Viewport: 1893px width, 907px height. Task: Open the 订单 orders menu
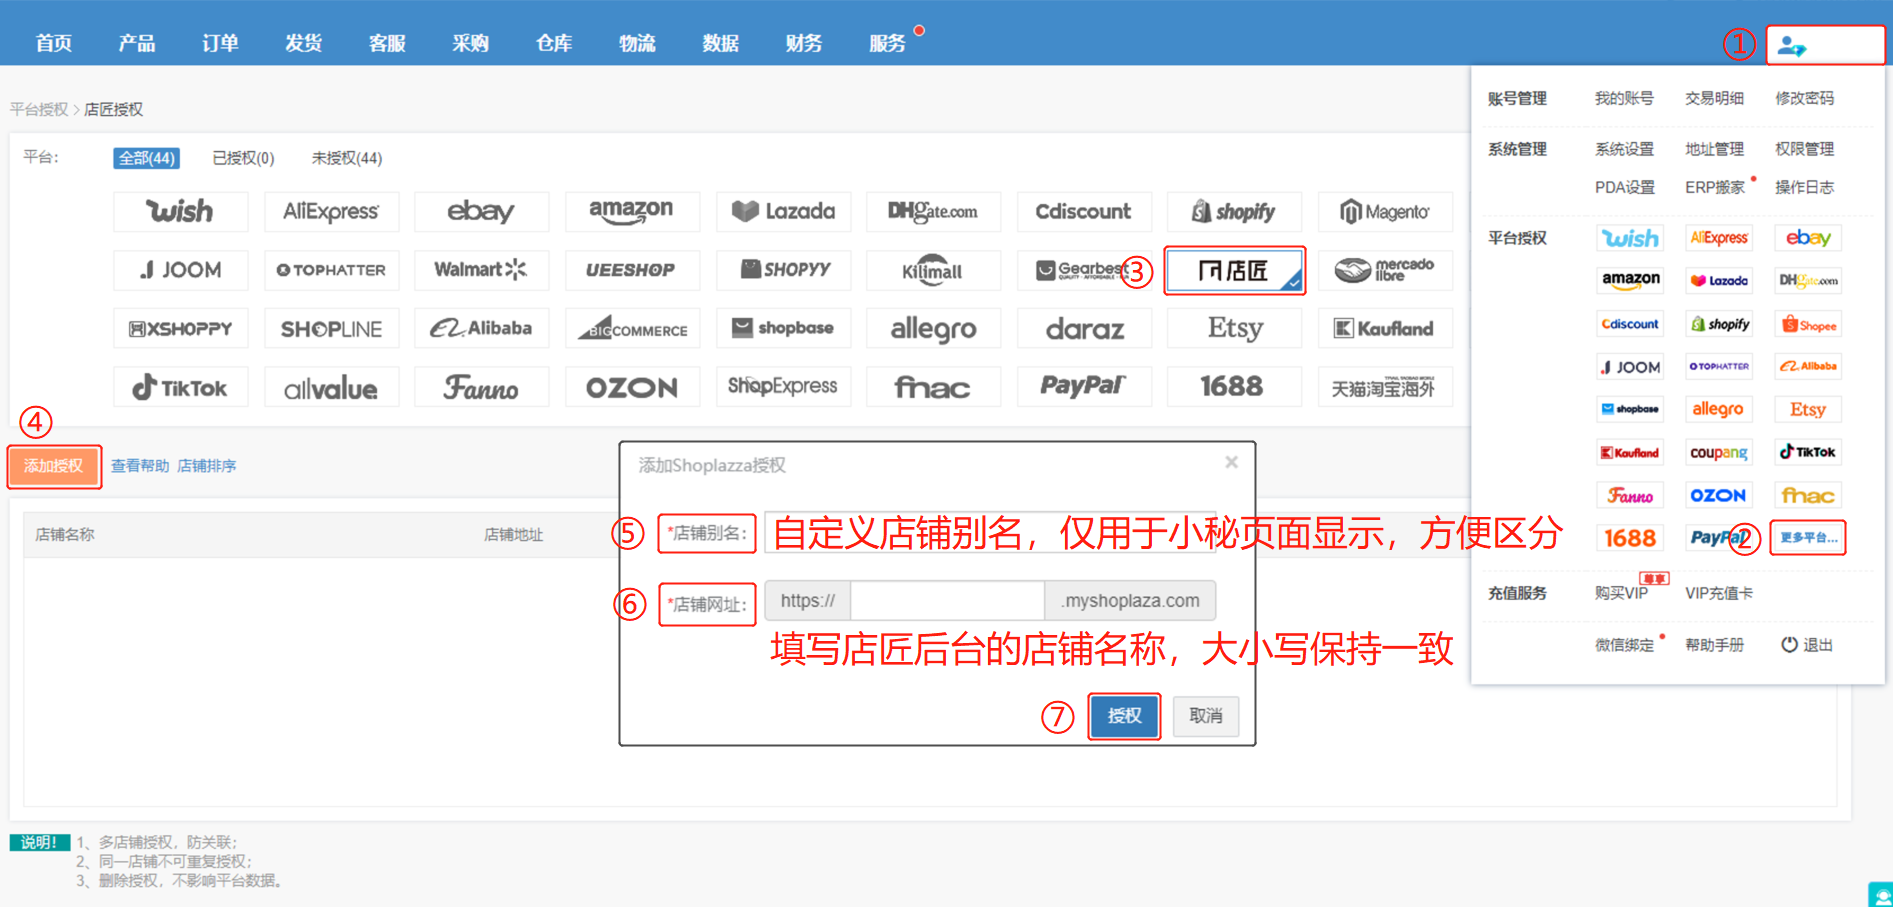(x=220, y=43)
